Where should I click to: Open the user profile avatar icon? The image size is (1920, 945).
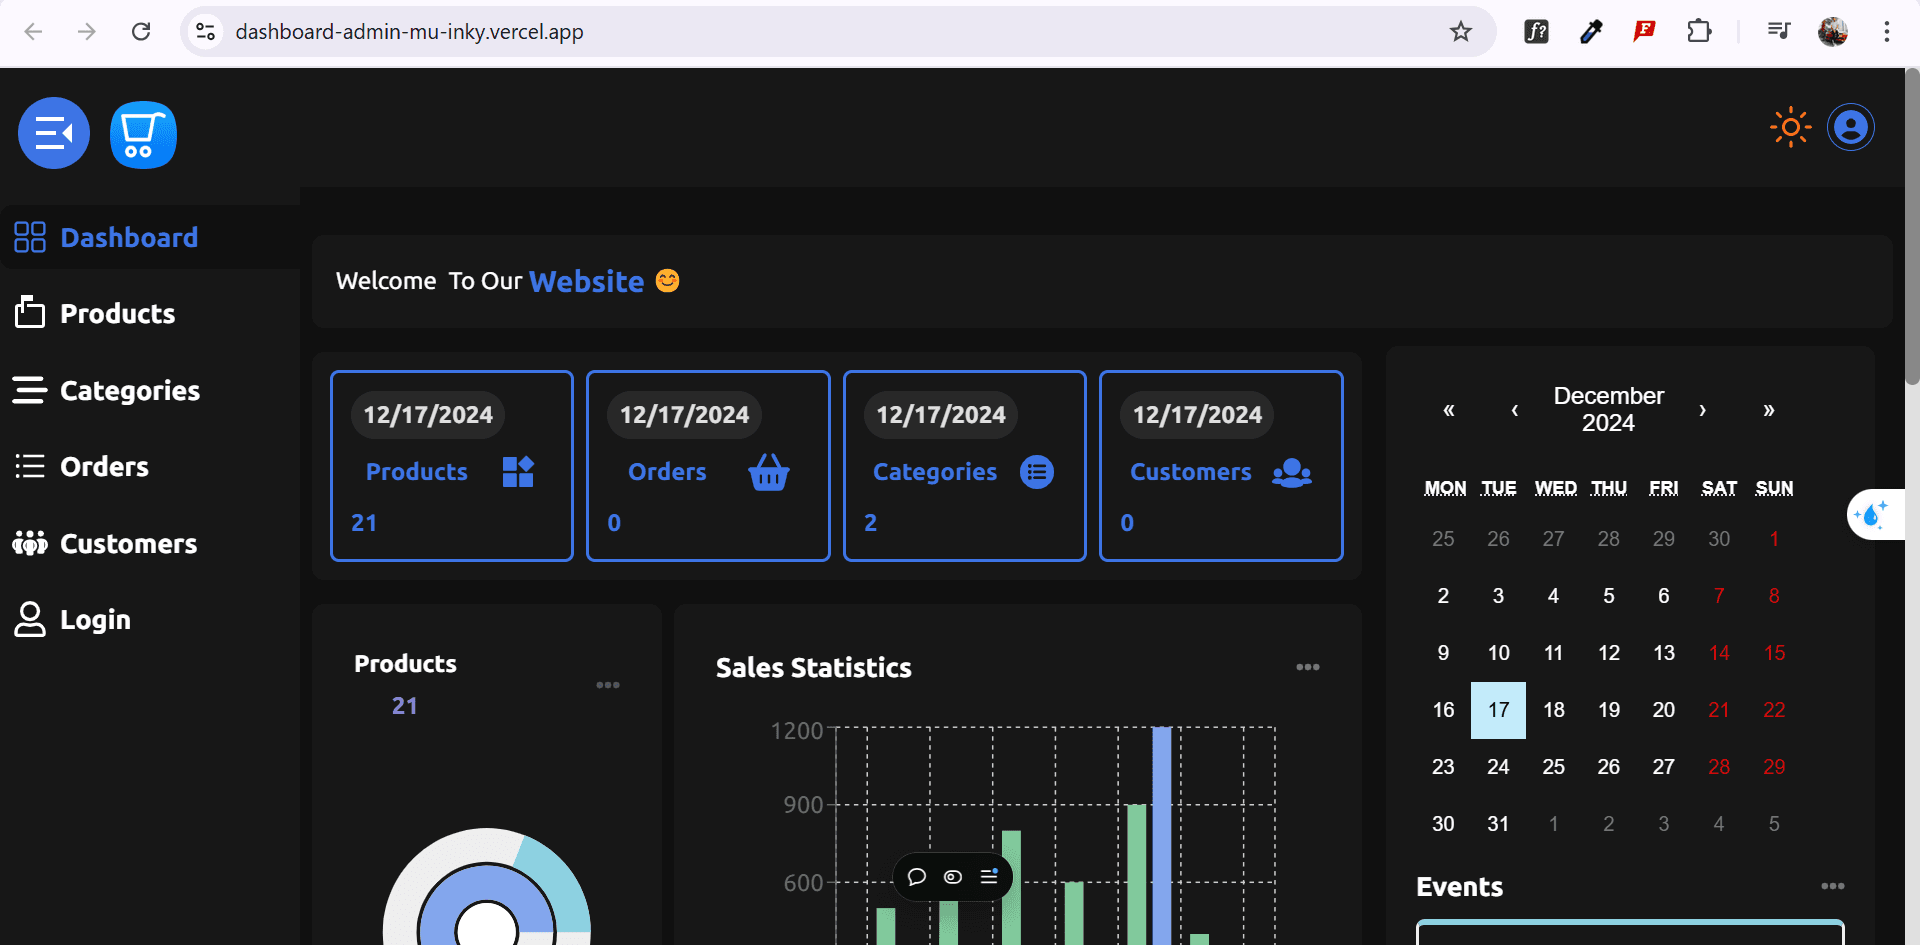coord(1851,127)
